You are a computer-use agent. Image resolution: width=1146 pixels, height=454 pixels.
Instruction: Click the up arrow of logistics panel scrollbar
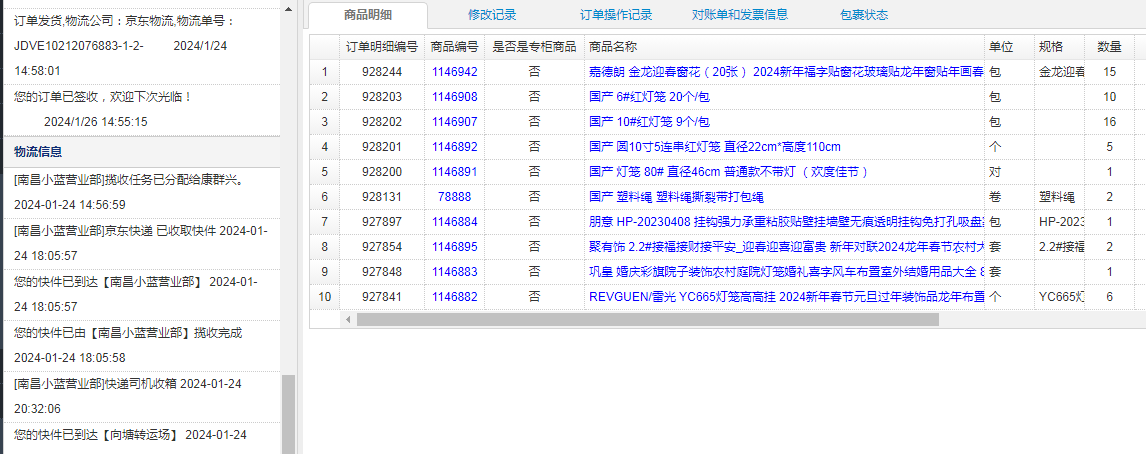(288, 9)
